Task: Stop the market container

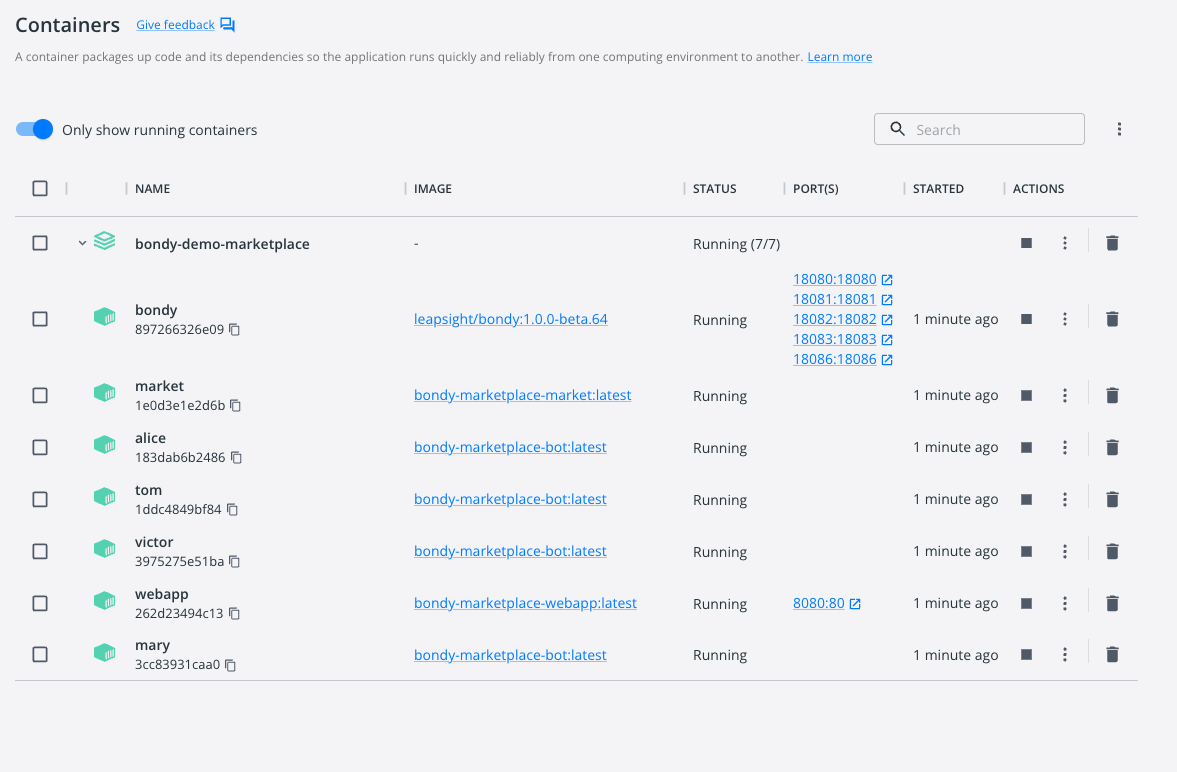Action: [1026, 395]
